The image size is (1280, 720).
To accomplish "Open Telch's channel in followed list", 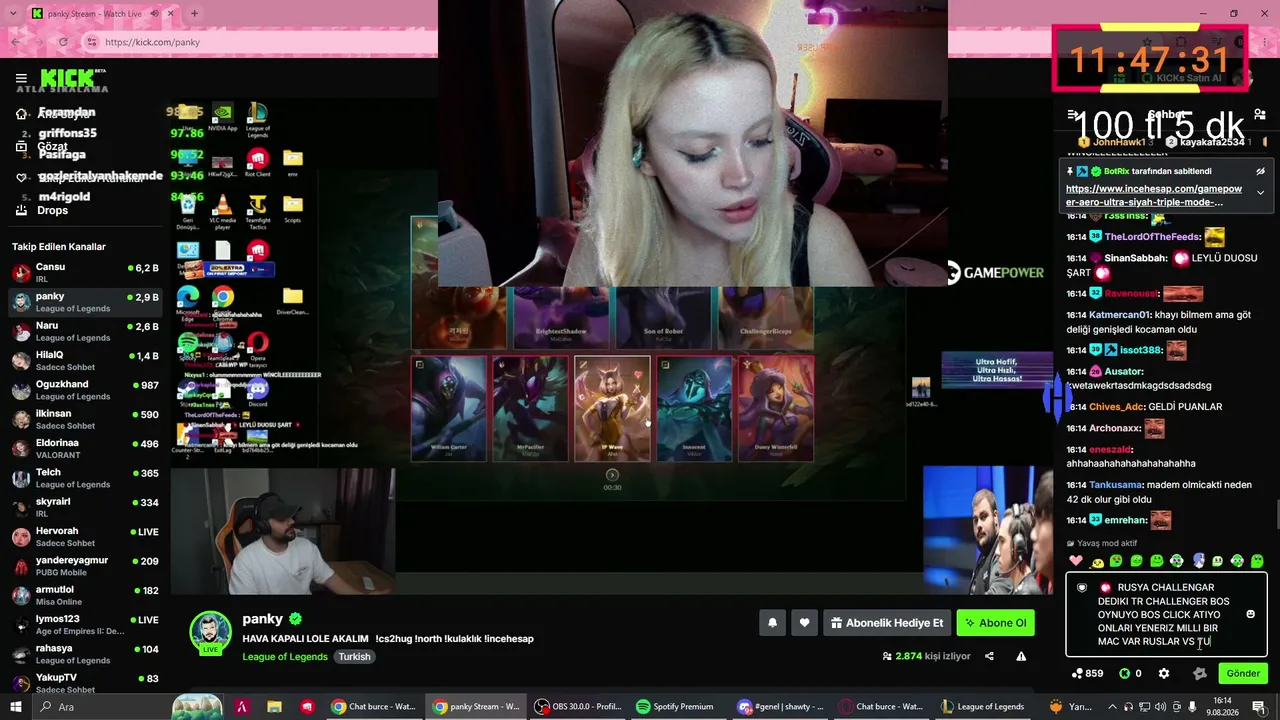I will click(x=85, y=478).
